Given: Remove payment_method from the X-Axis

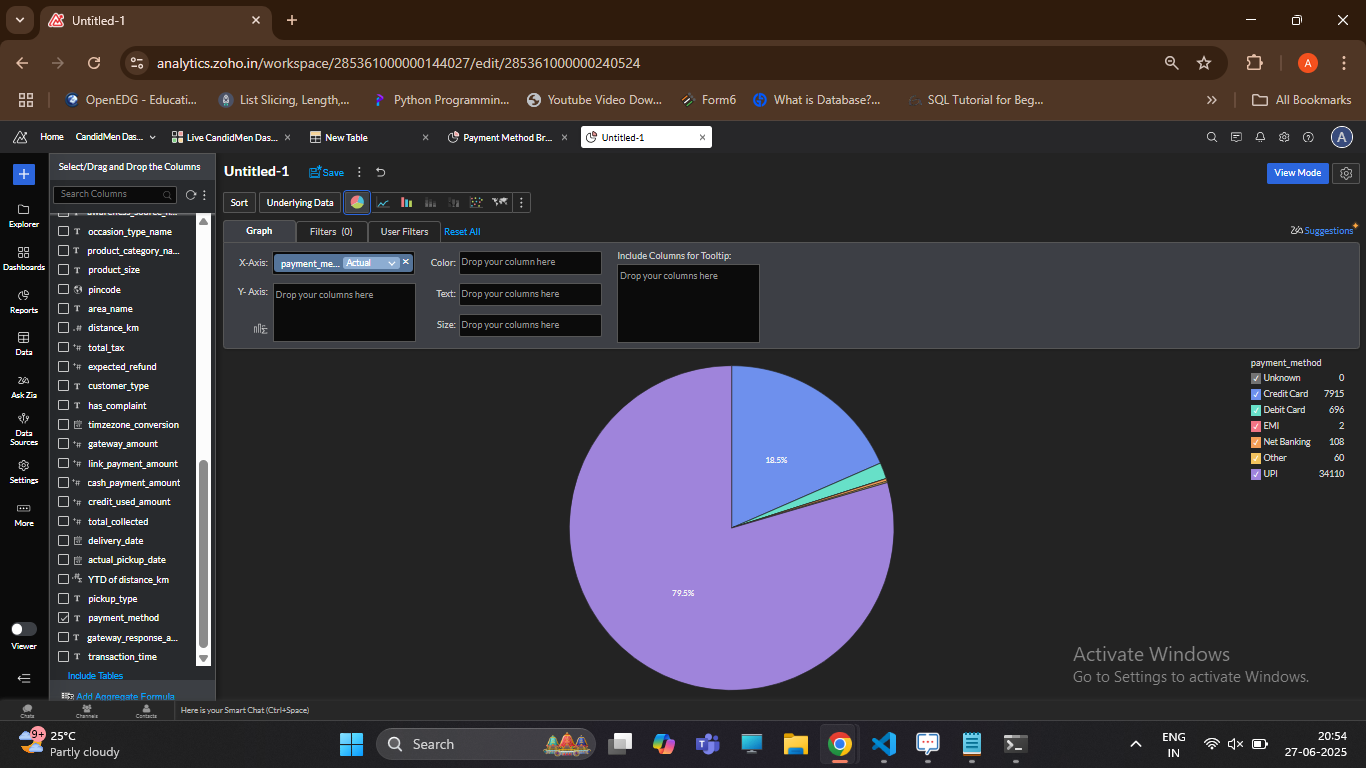Looking at the screenshot, I should tap(406, 262).
